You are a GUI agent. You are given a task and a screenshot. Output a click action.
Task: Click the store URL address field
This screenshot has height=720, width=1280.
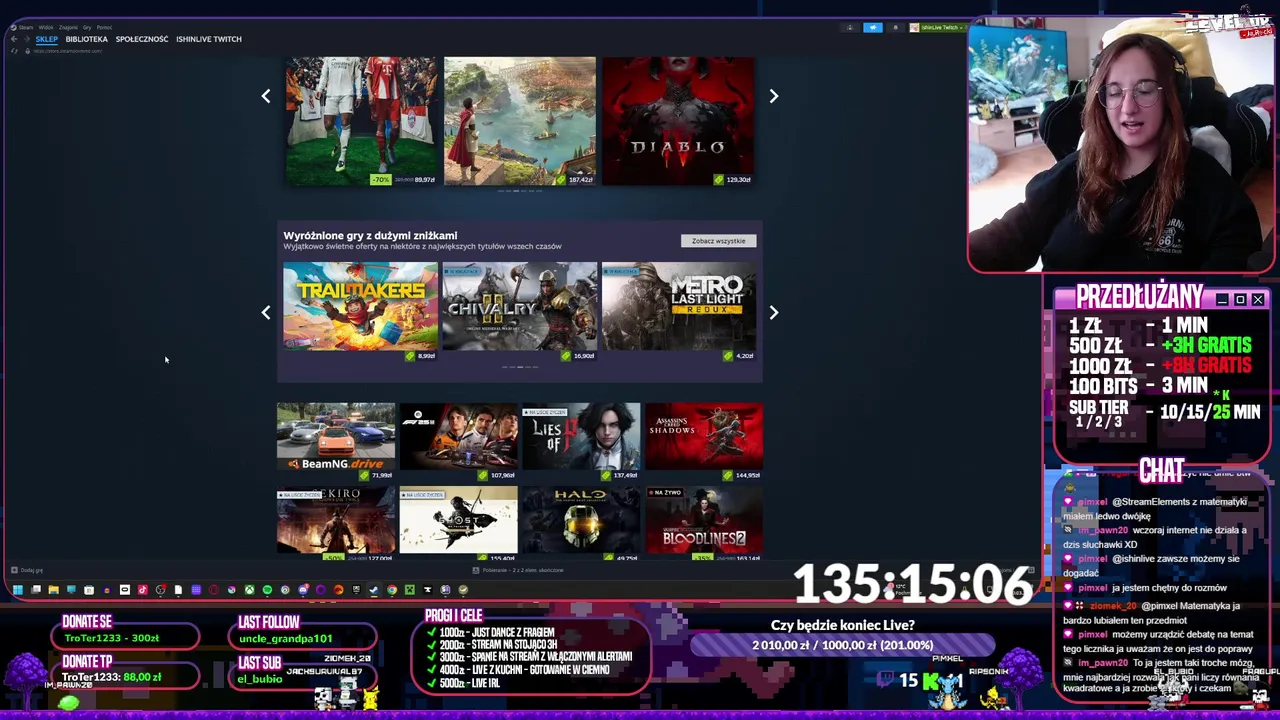[67, 51]
